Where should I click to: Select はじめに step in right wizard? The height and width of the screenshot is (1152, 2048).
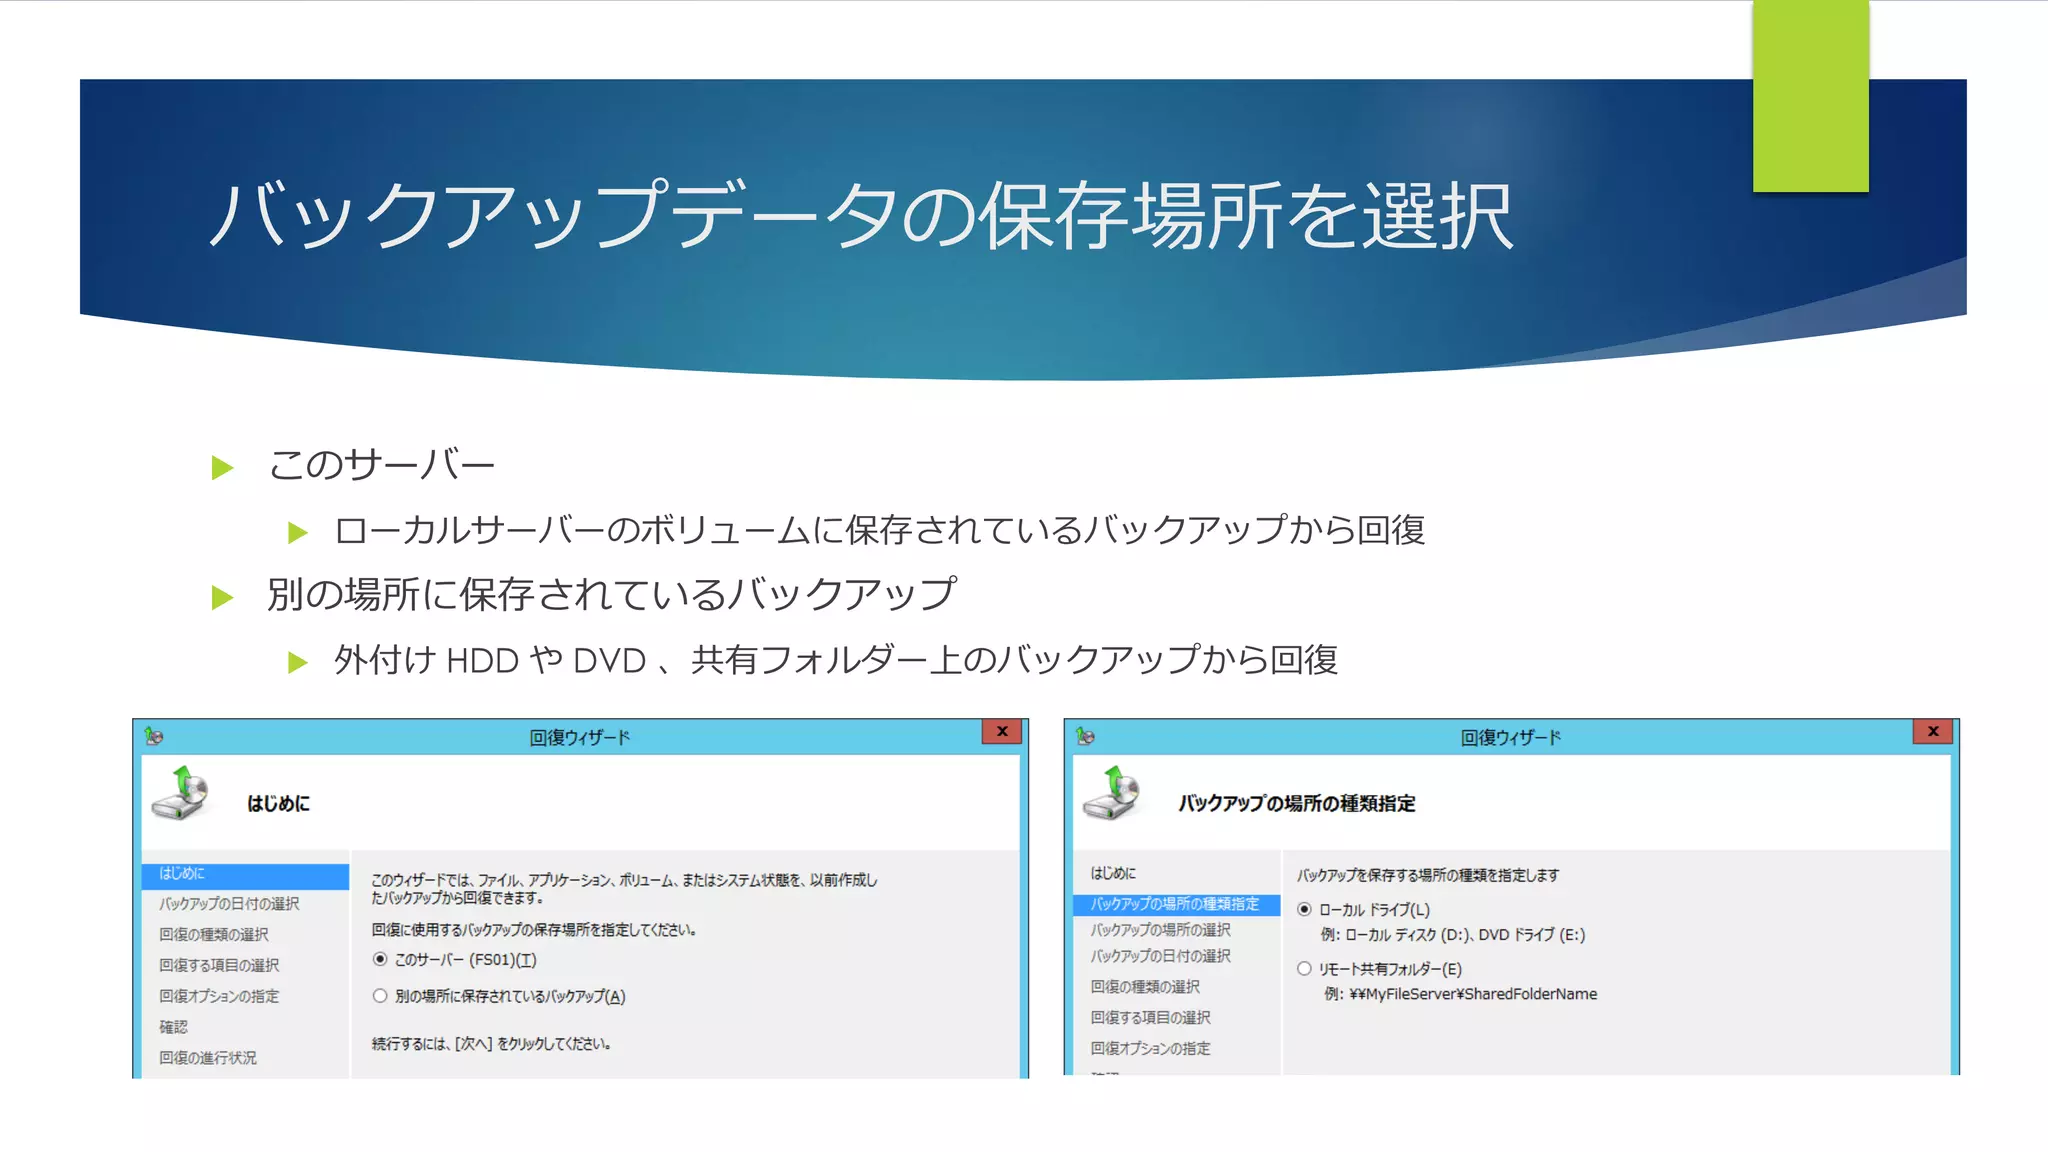[x=1113, y=873]
